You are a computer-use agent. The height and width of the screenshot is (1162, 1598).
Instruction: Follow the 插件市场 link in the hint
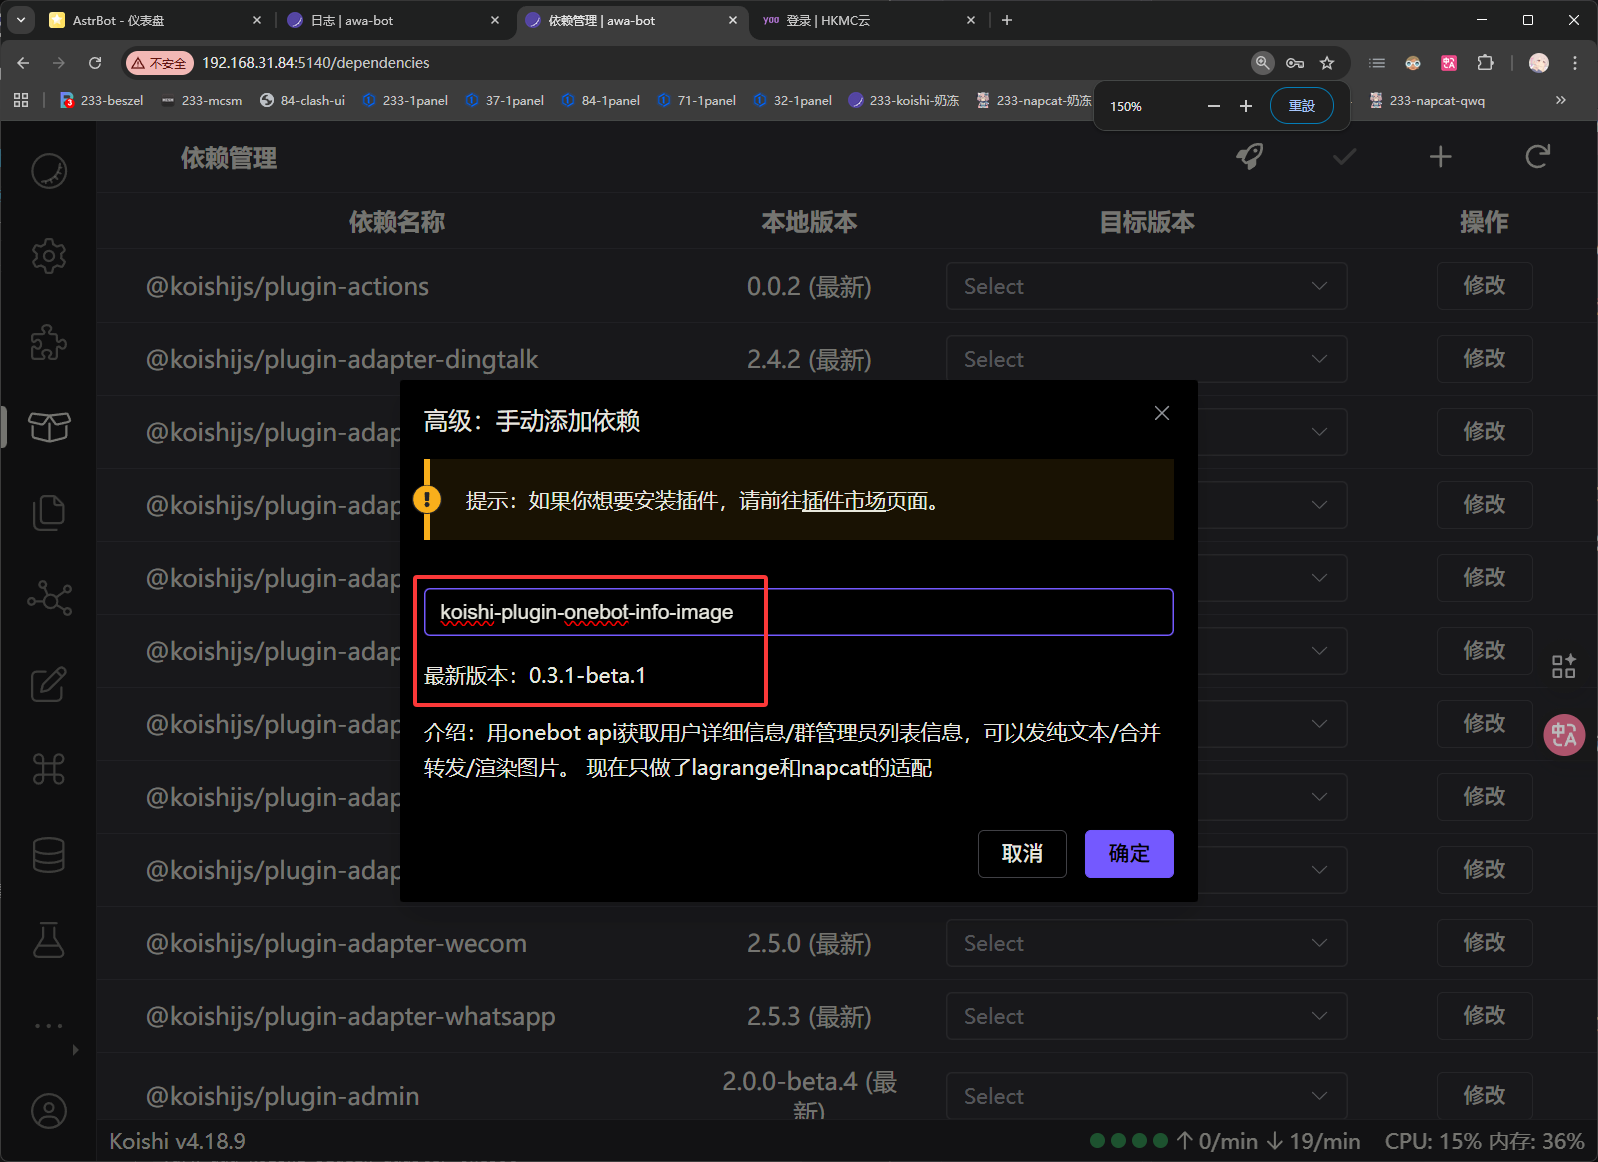[843, 501]
